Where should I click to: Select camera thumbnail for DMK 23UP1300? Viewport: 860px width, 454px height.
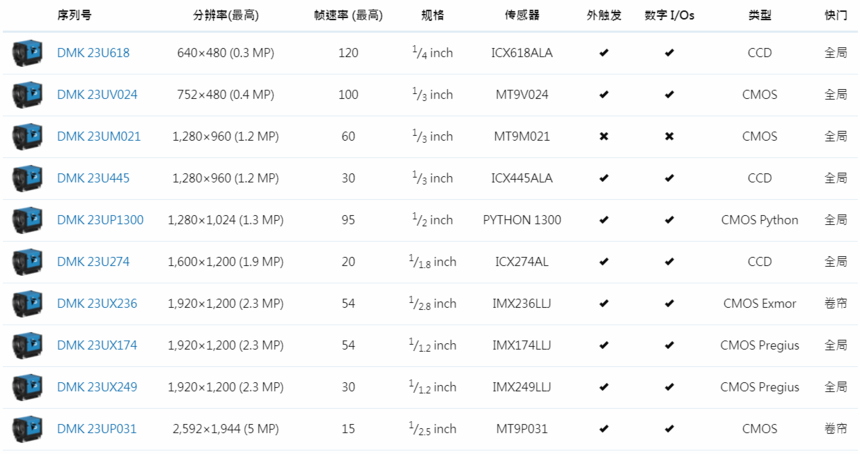[27, 220]
